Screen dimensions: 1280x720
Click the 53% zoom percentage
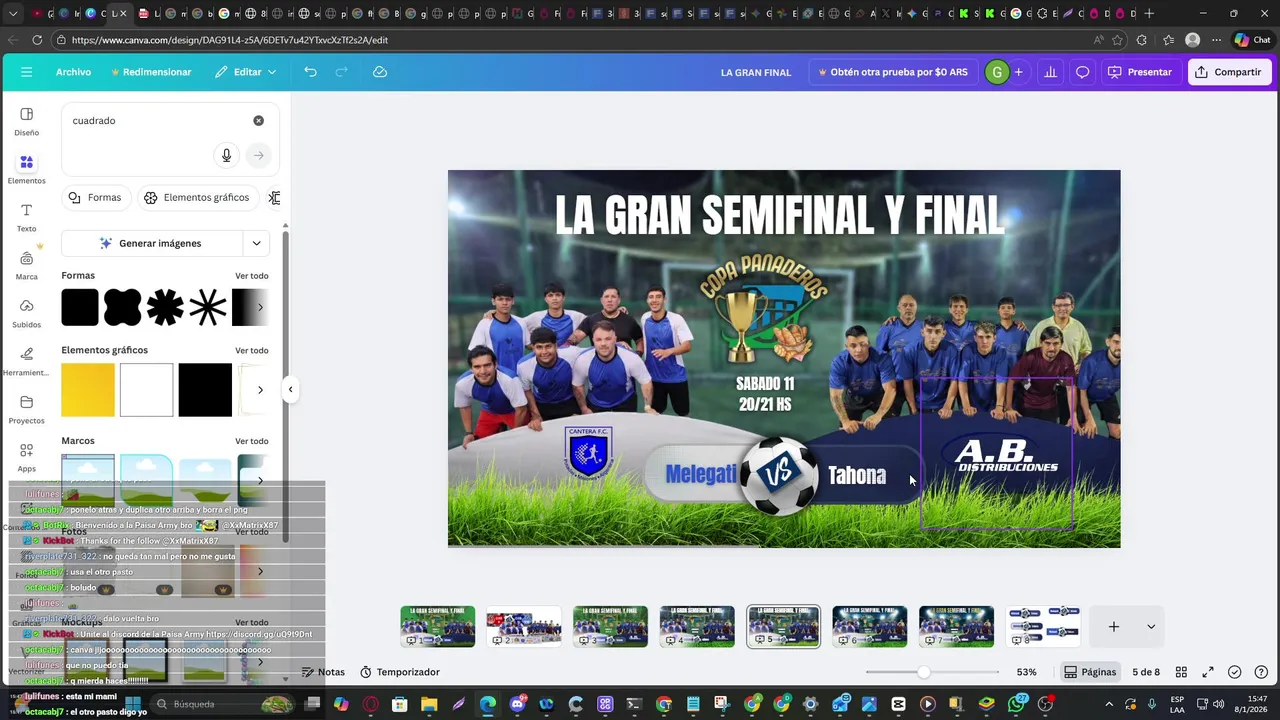[1027, 672]
